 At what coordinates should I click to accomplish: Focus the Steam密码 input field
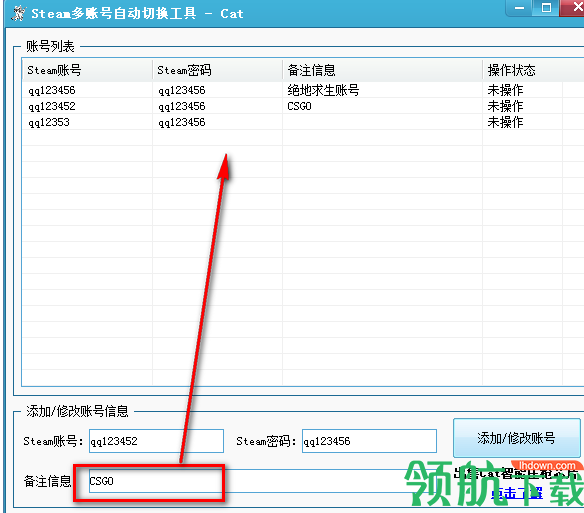pos(369,441)
